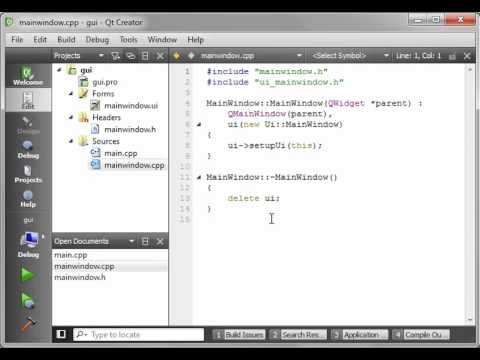This screenshot has height=360, width=480.
Task: Collapse the Sources folder arrow
Action: point(71,141)
